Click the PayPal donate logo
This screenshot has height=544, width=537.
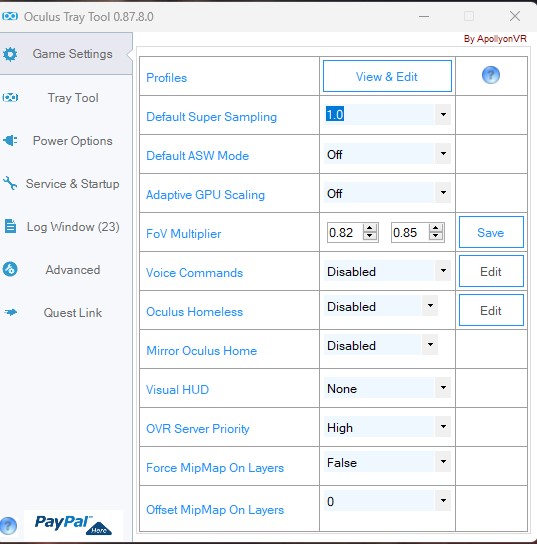coord(73,524)
